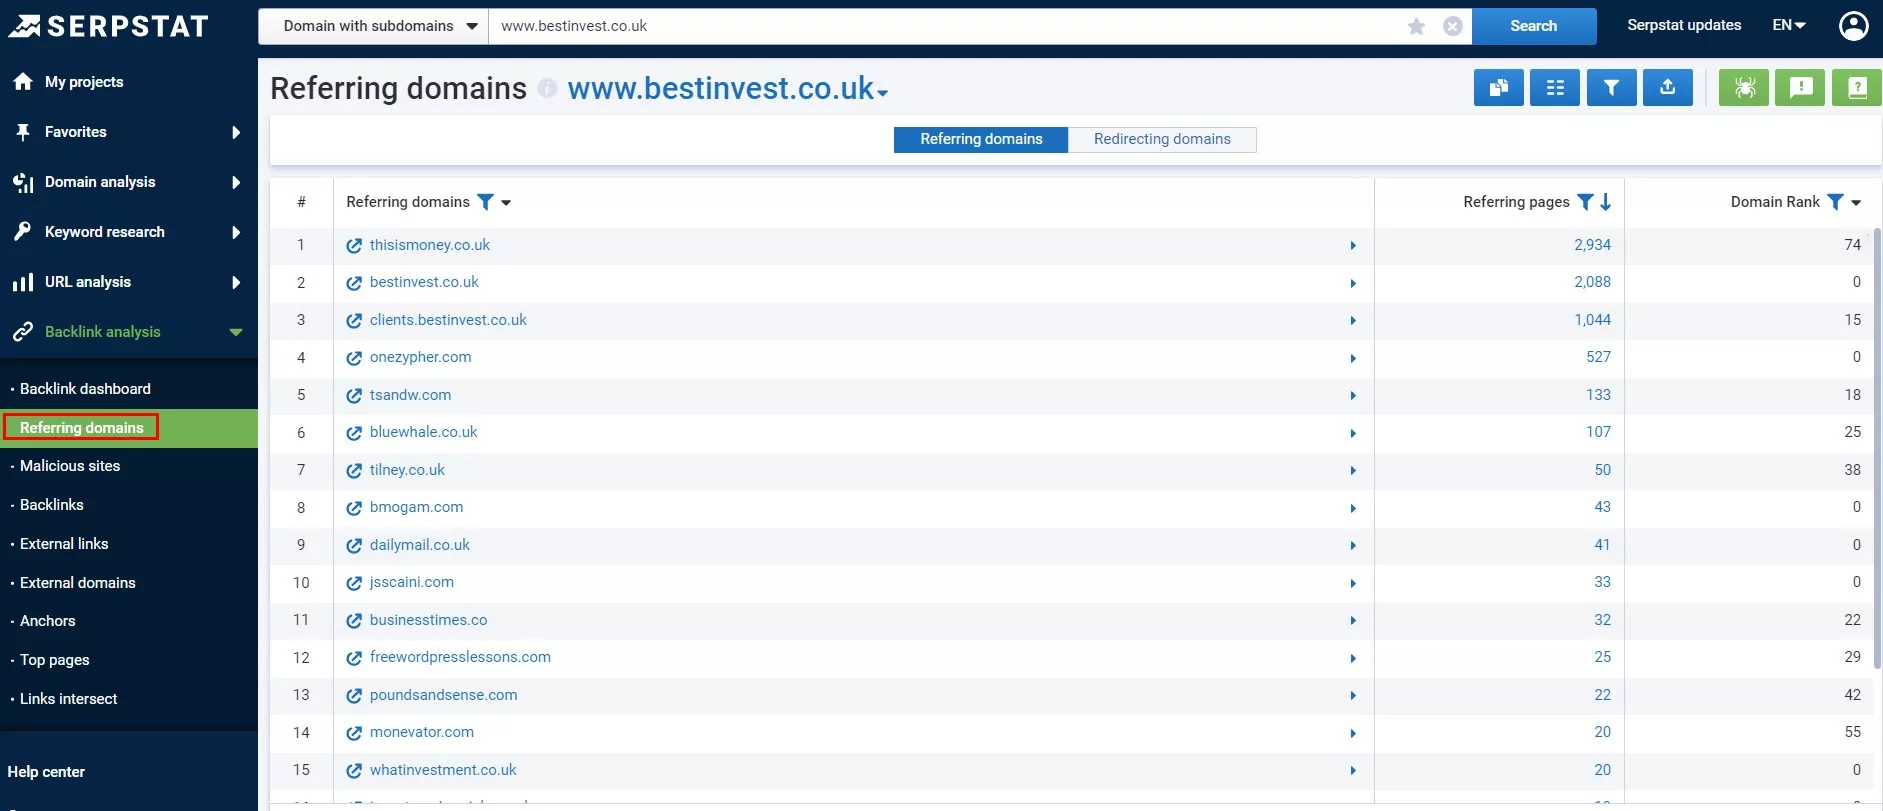Click the Backlink analysis chain icon
Screen dimensions: 1883x811
[x=23, y=332]
